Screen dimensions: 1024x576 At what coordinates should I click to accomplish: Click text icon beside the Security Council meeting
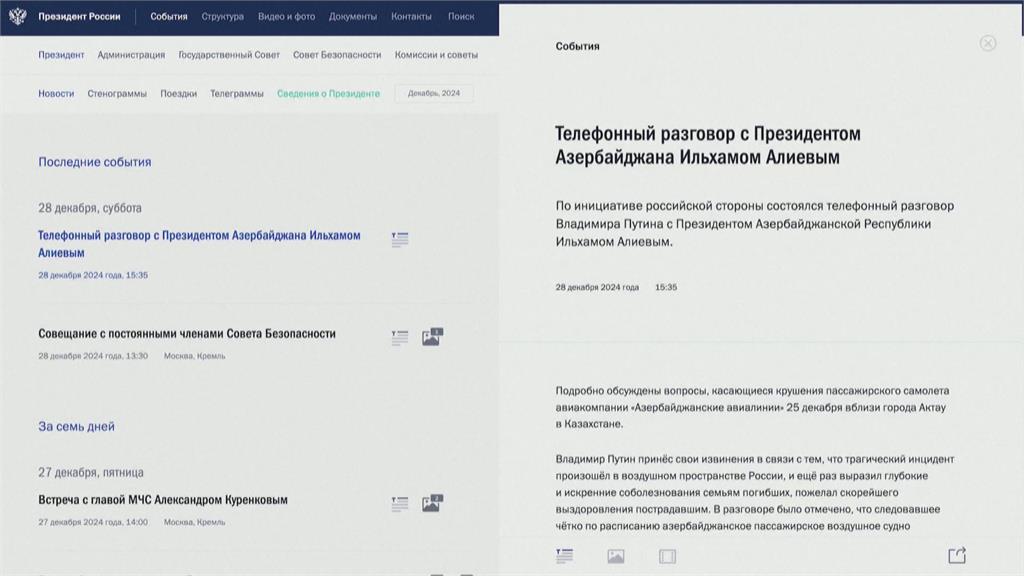[400, 338]
